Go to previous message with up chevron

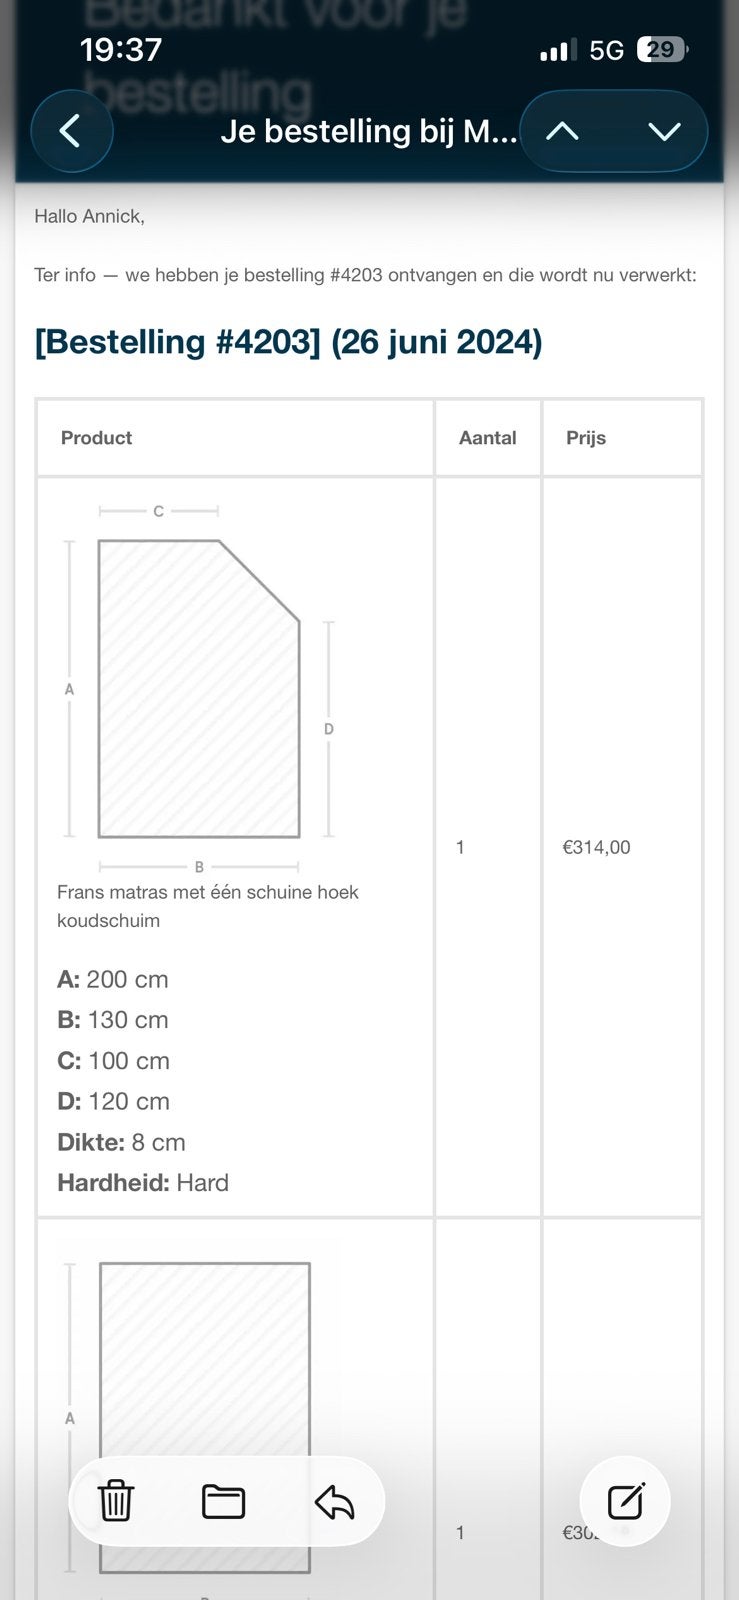[x=563, y=131]
